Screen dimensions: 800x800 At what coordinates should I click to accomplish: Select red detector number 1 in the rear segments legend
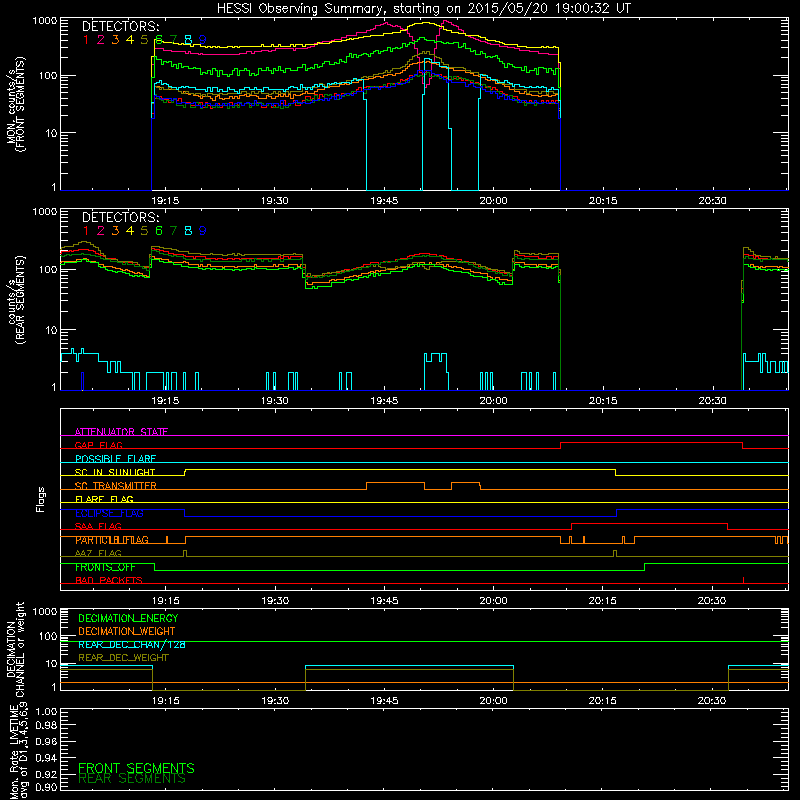[x=86, y=231]
